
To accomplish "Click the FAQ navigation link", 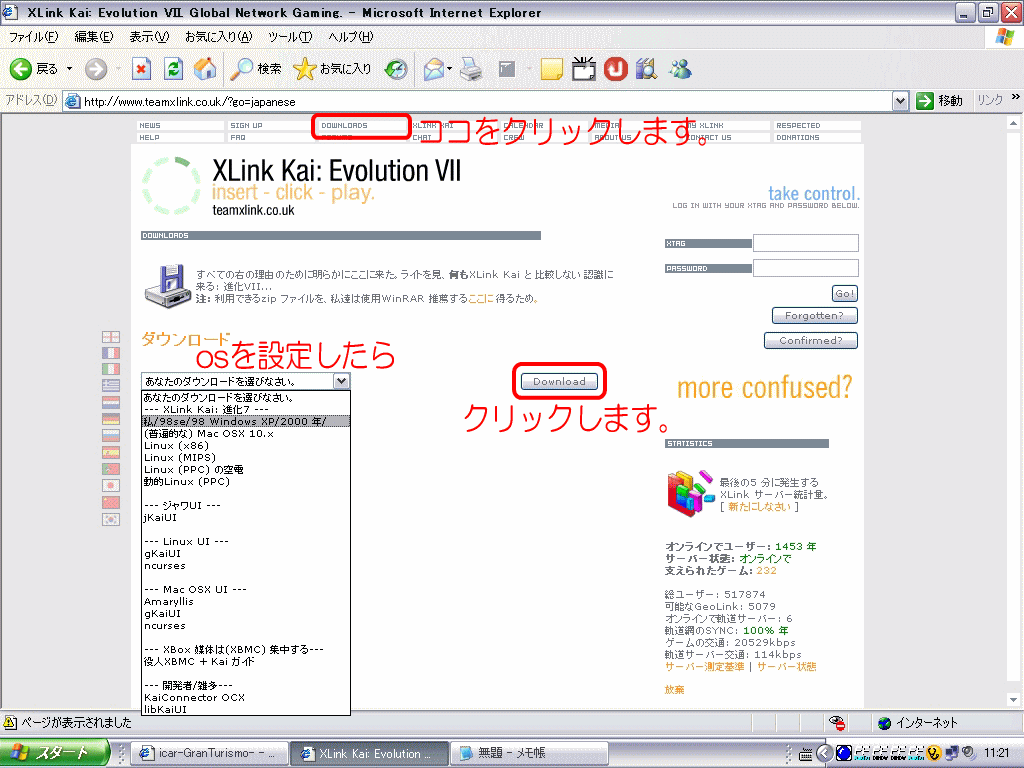I will 238,138.
